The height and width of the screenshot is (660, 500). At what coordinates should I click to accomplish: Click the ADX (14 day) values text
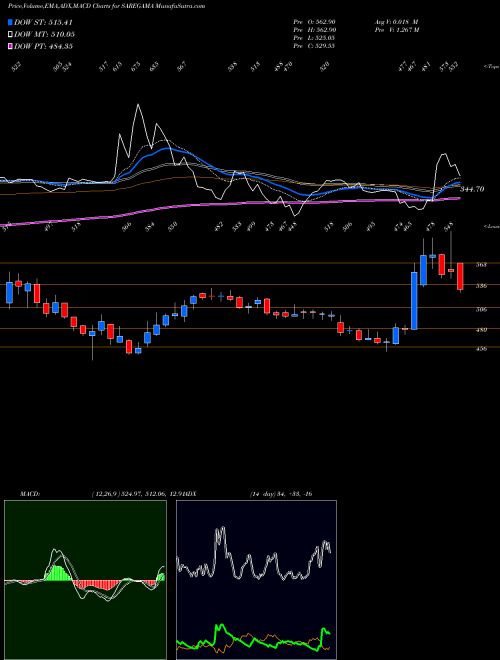pyautogui.click(x=280, y=494)
